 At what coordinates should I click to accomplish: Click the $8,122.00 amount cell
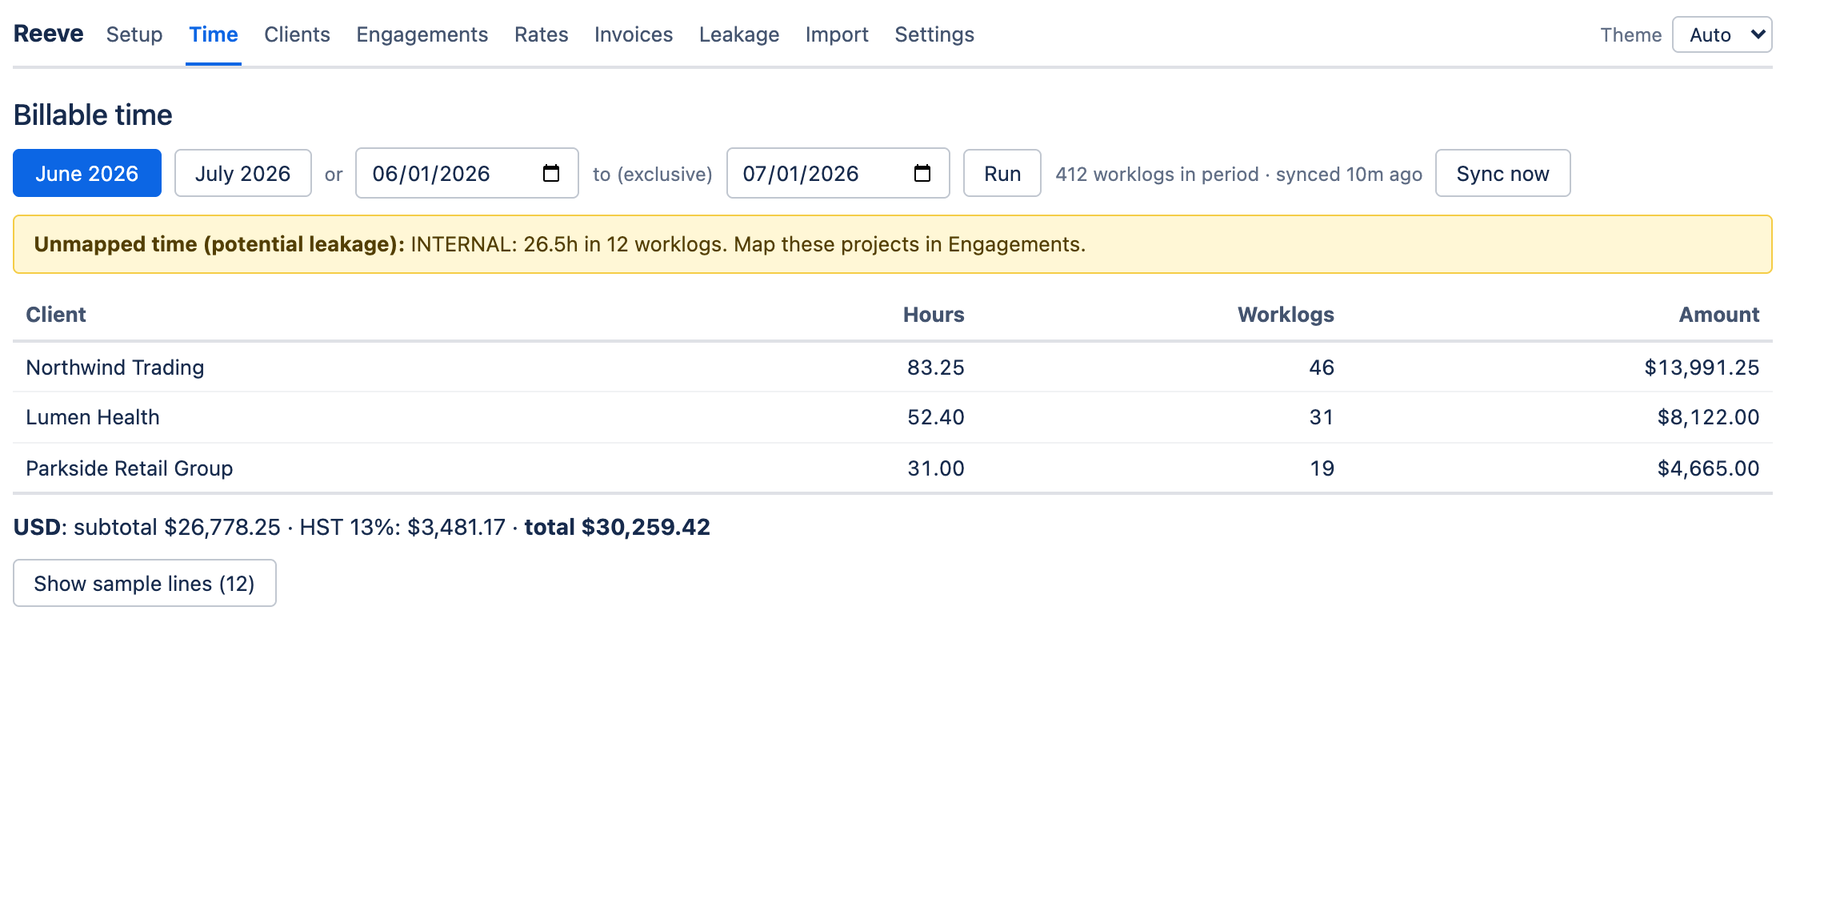[x=1708, y=417]
